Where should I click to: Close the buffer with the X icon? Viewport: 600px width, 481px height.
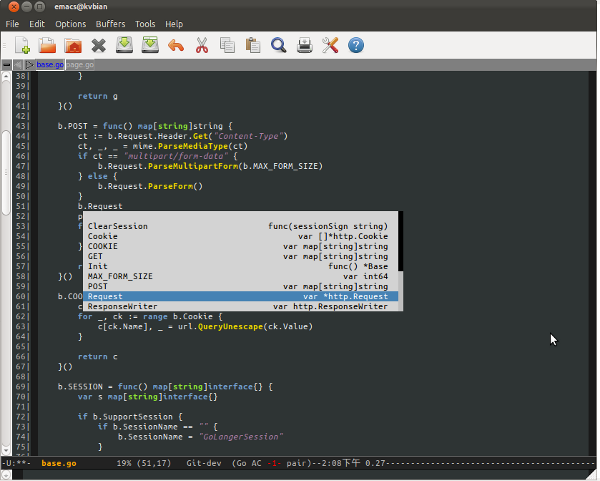click(x=98, y=45)
